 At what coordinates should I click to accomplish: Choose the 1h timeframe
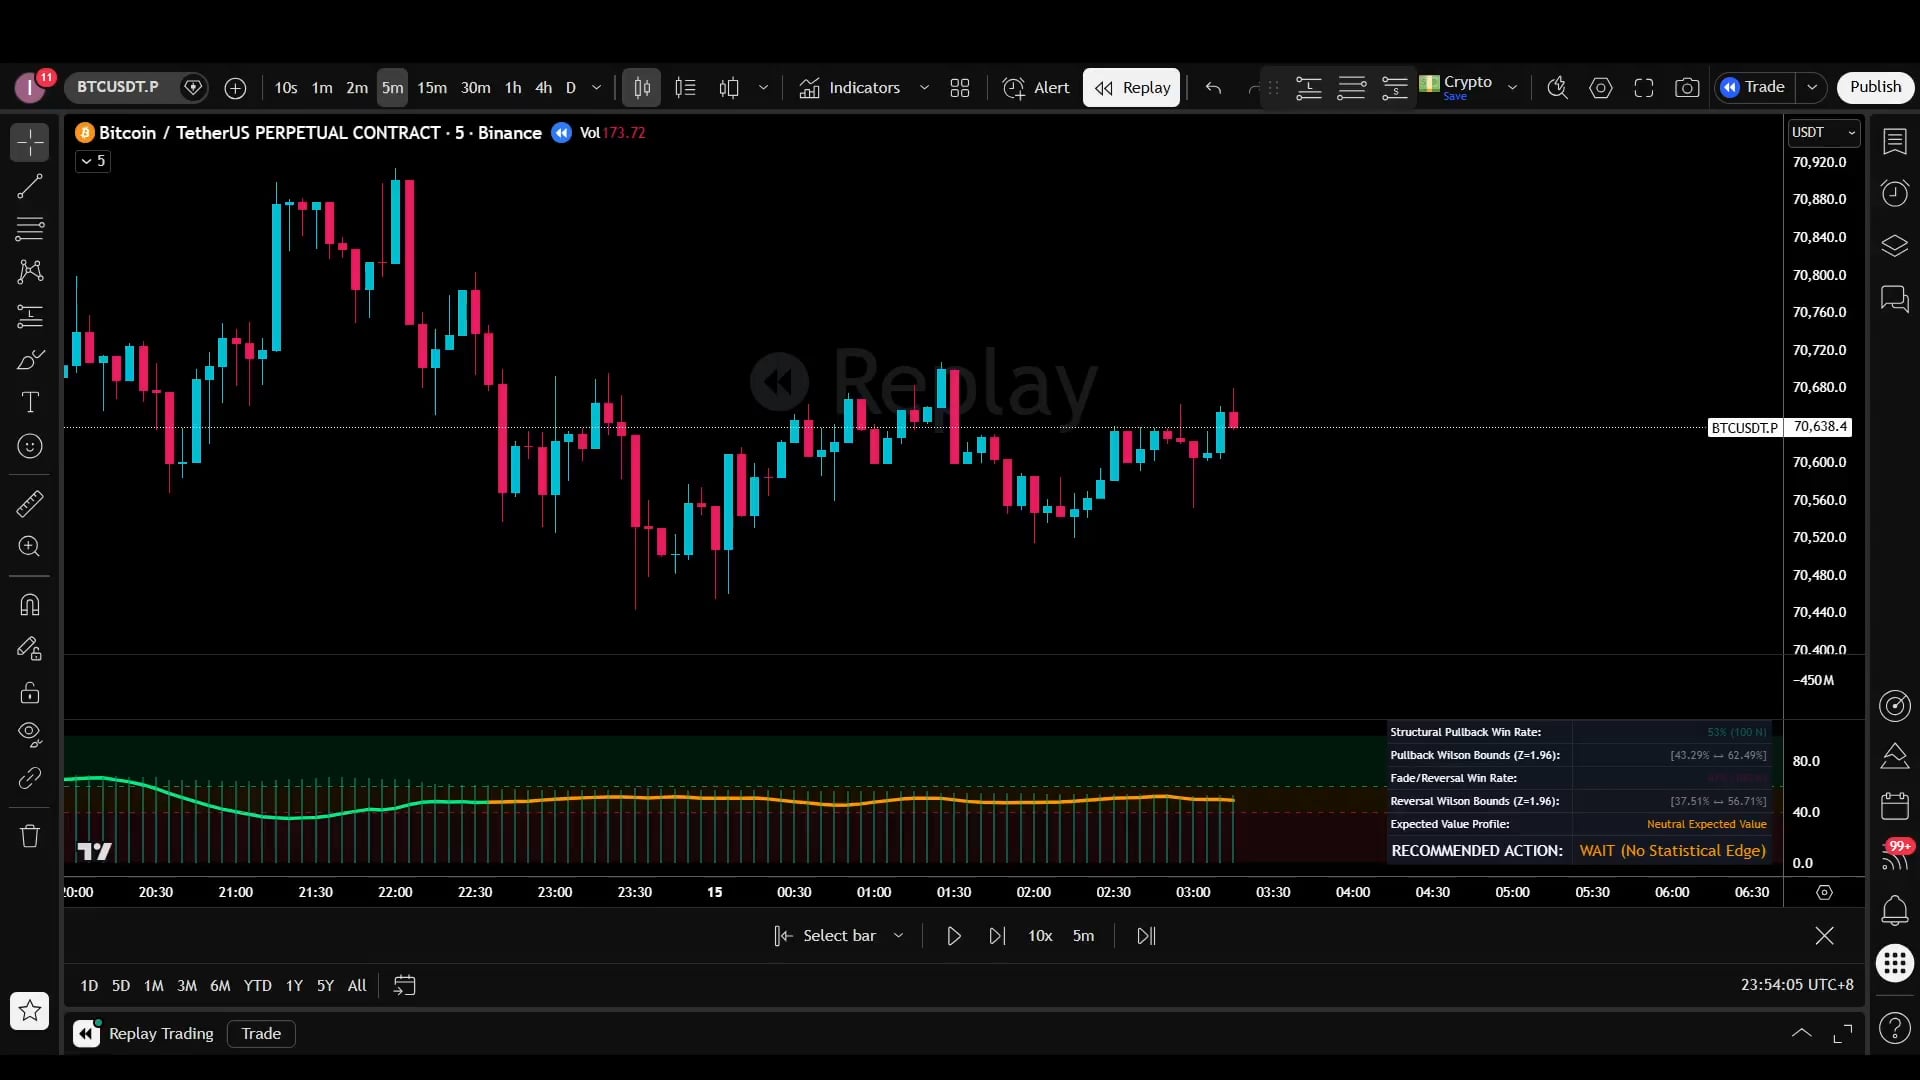(513, 88)
